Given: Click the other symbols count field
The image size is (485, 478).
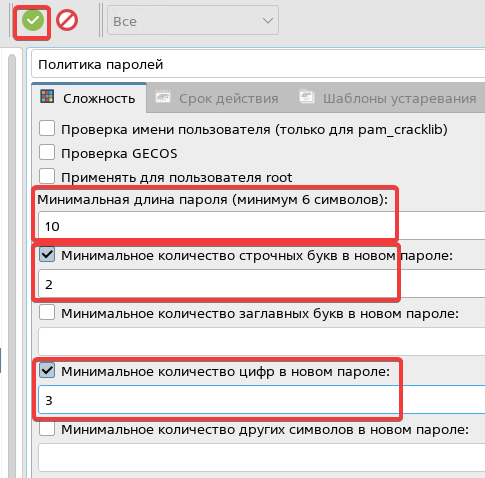Looking at the screenshot, I should (262, 457).
